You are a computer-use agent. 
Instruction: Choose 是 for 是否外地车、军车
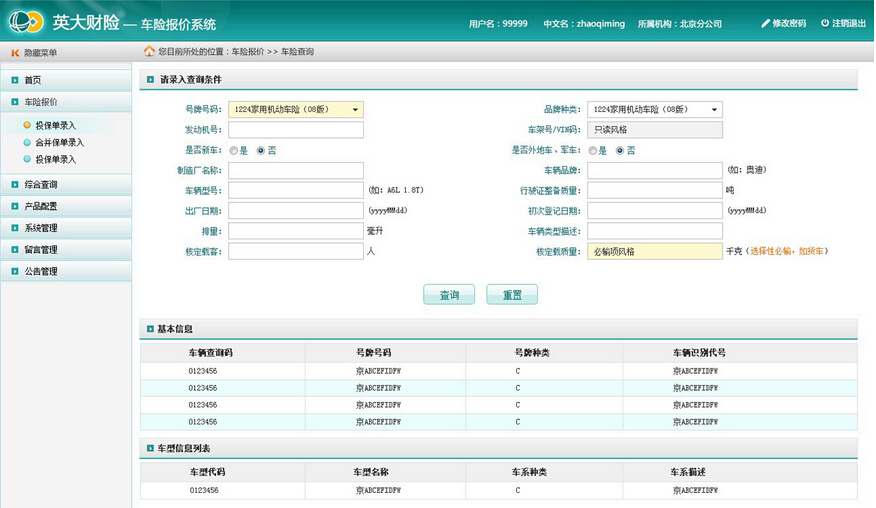point(593,150)
